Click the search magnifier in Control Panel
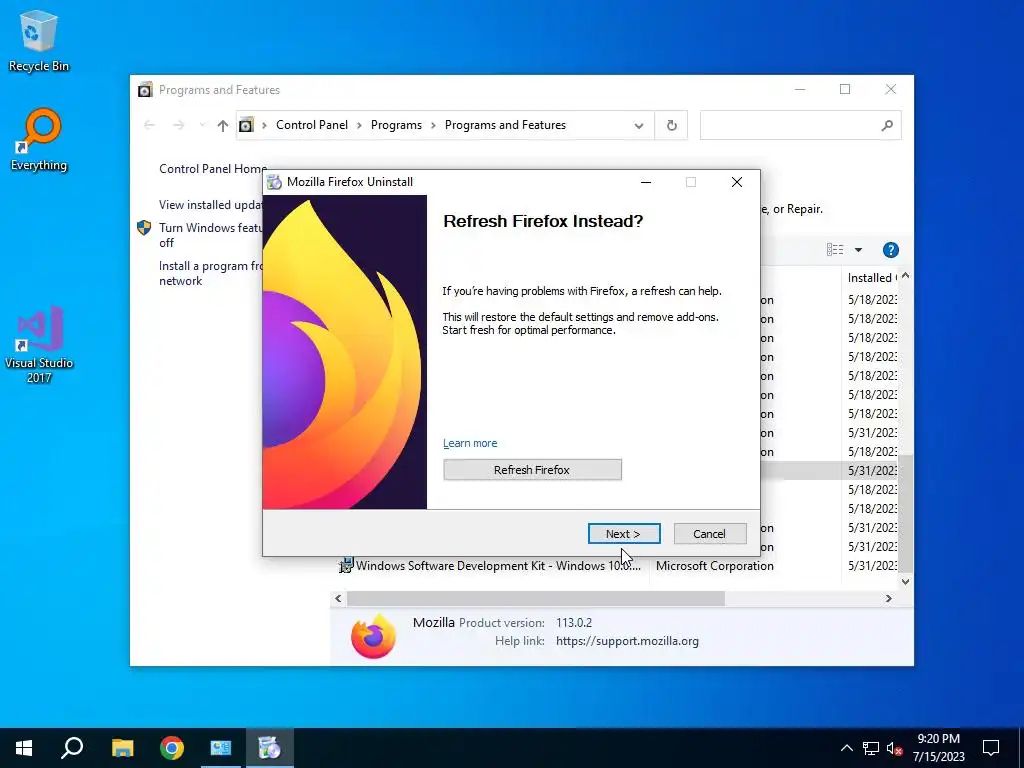The height and width of the screenshot is (768, 1024). [887, 125]
